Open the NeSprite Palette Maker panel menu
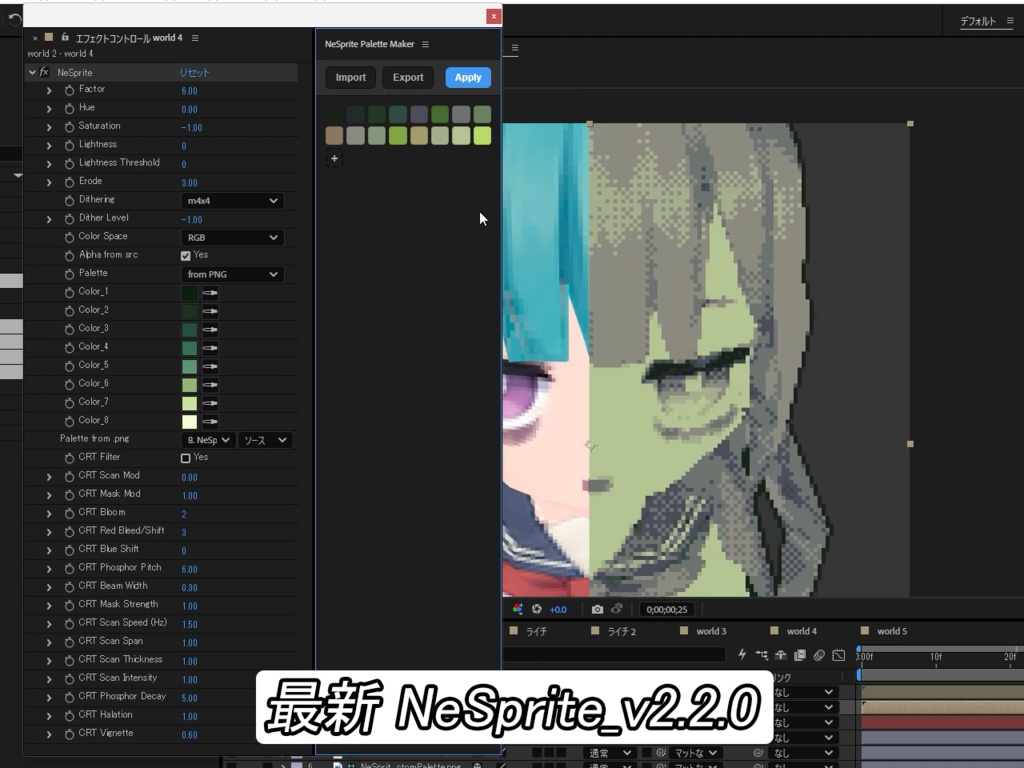 pos(426,44)
